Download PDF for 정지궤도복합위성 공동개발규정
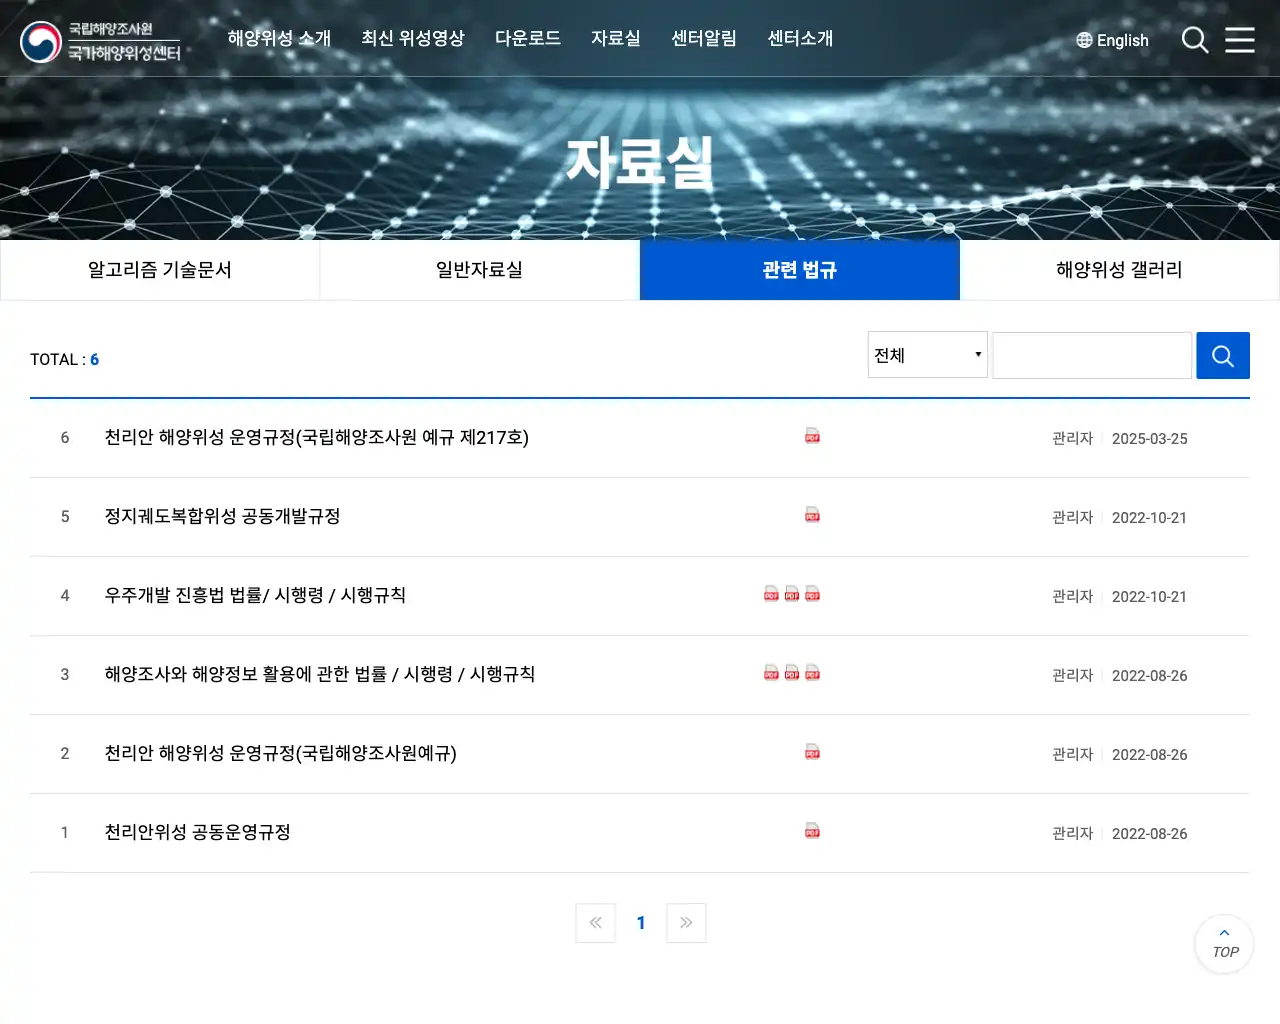 click(x=812, y=515)
